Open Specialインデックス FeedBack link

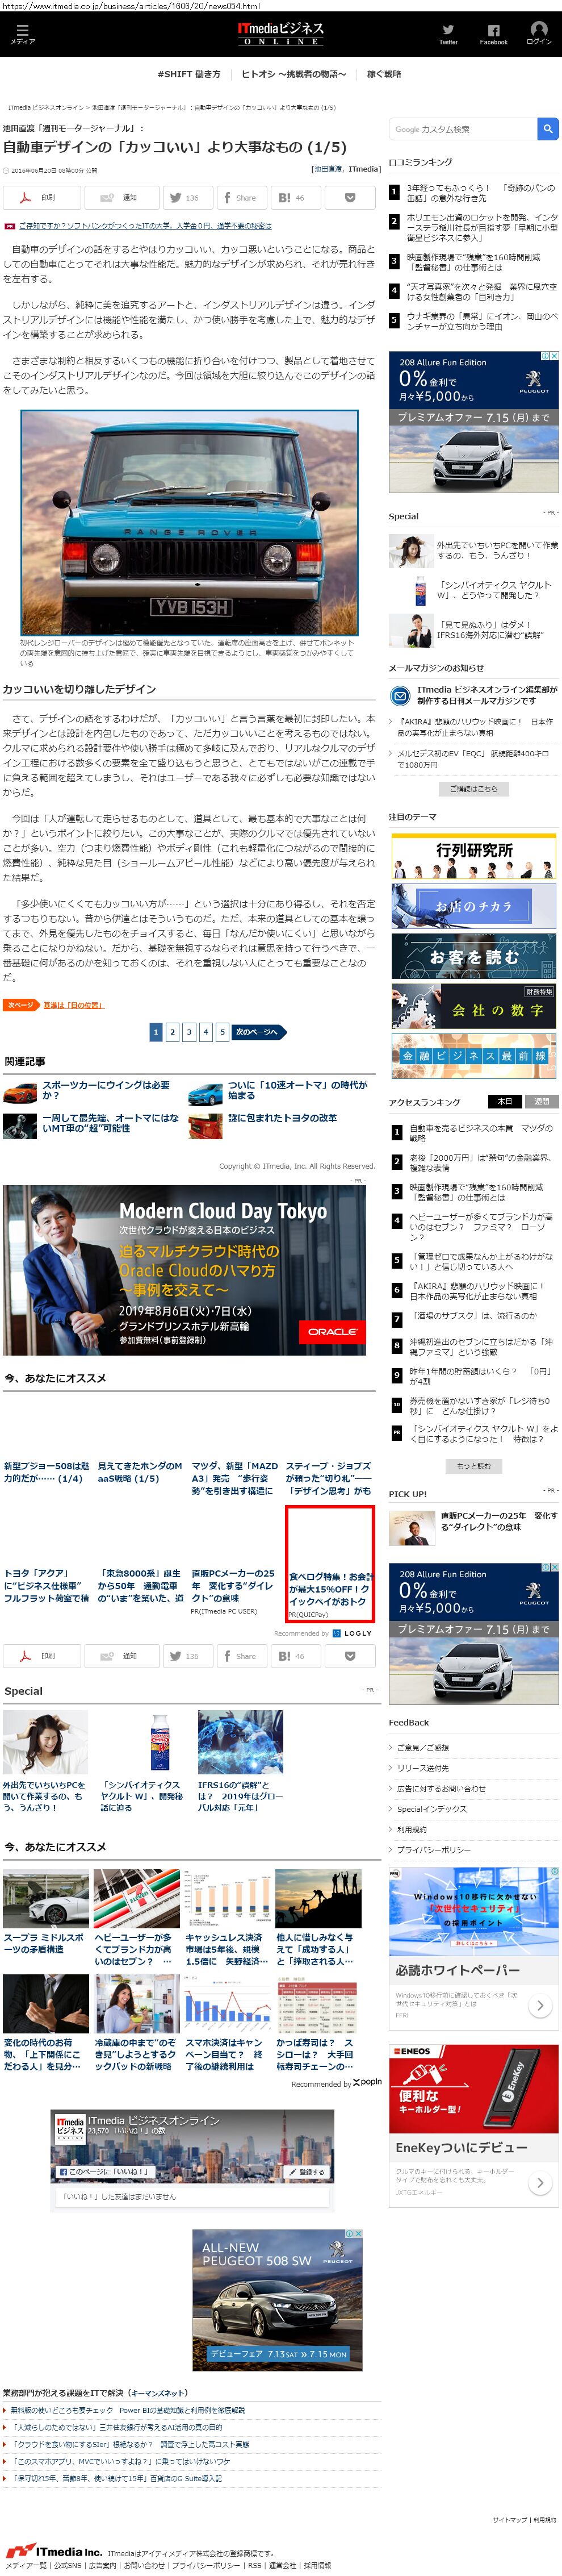tap(431, 1808)
